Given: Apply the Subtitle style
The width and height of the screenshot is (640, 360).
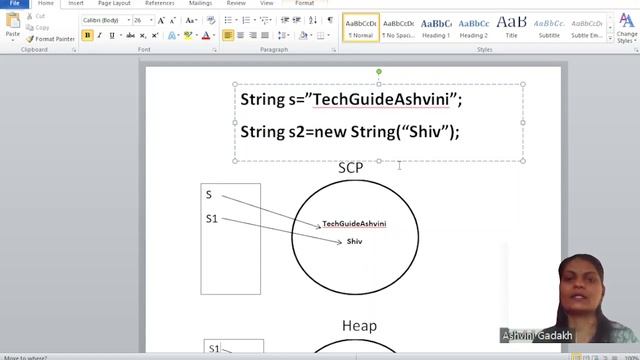Looking at the screenshot, I should coord(549,27).
